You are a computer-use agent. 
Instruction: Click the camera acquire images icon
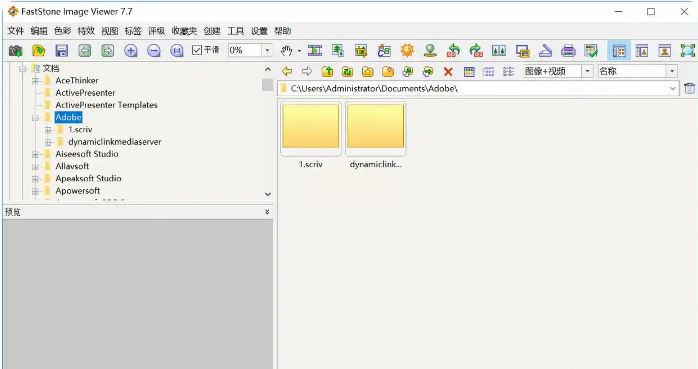coord(16,51)
